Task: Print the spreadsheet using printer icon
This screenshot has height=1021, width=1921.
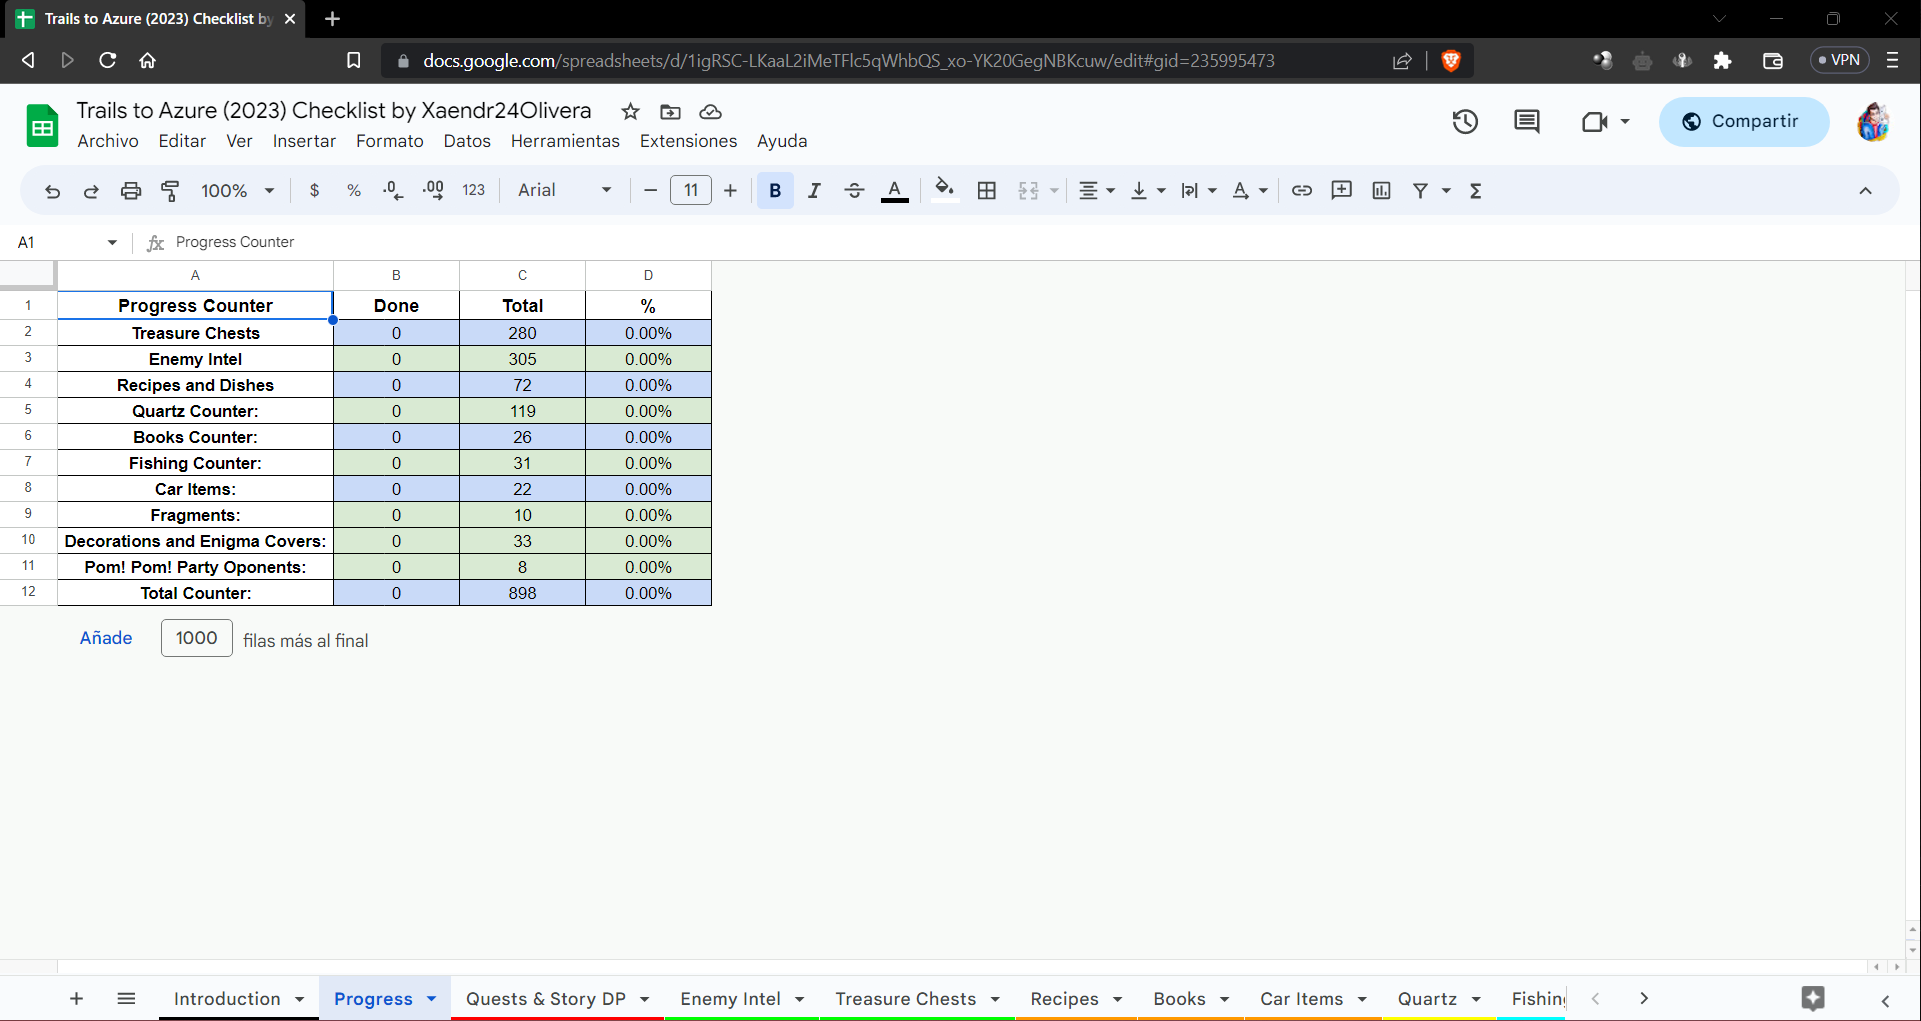Action: click(x=131, y=191)
